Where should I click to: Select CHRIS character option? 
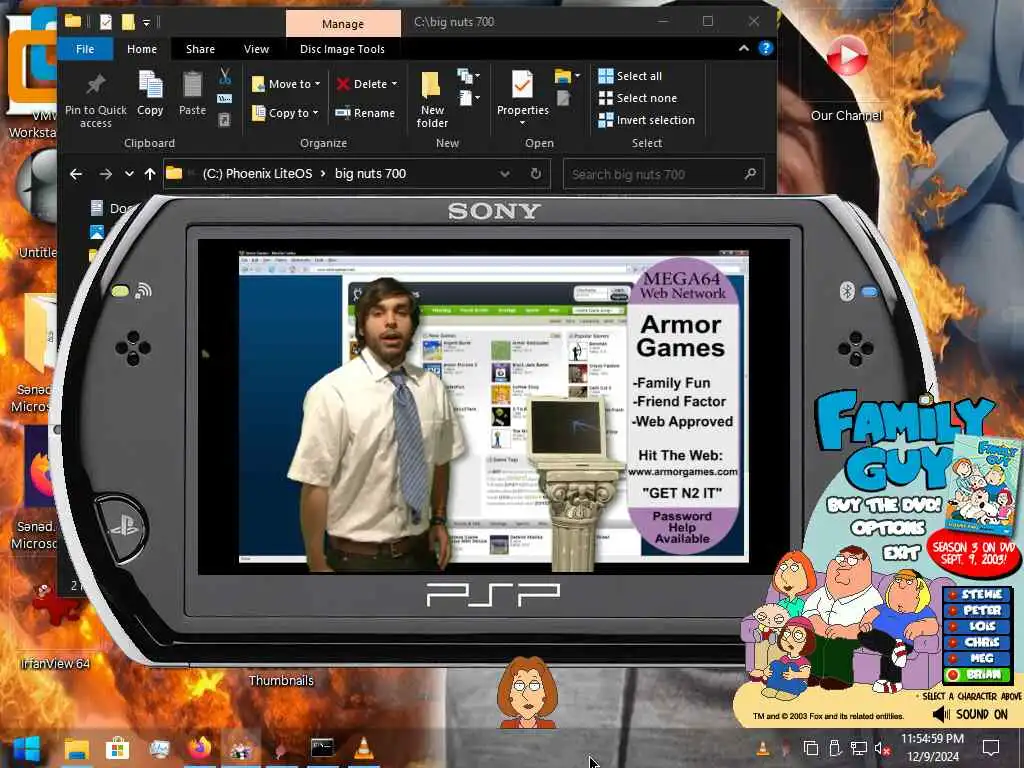click(x=977, y=642)
